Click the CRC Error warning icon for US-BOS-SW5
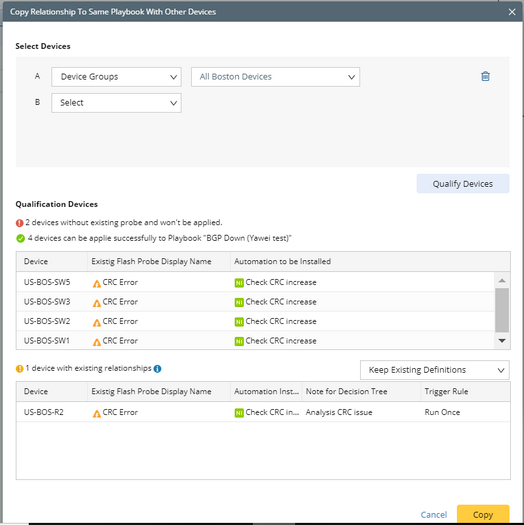The height and width of the screenshot is (525, 524). click(x=96, y=284)
